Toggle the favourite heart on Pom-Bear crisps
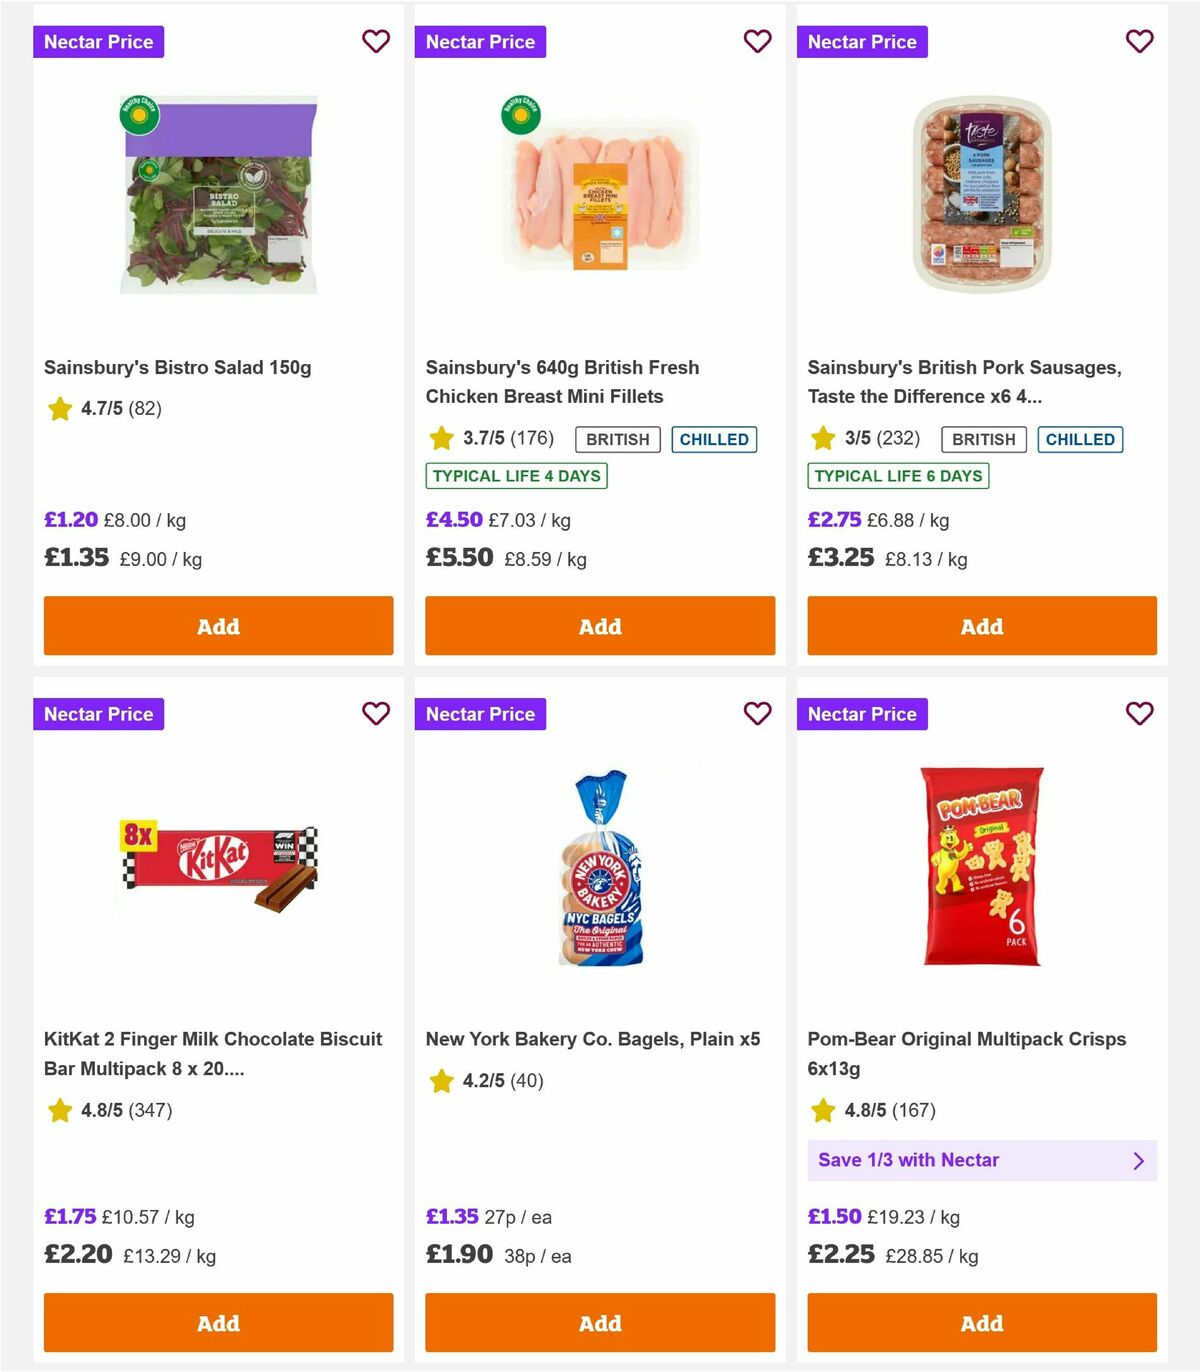Viewport: 1200px width, 1372px height. point(1139,714)
